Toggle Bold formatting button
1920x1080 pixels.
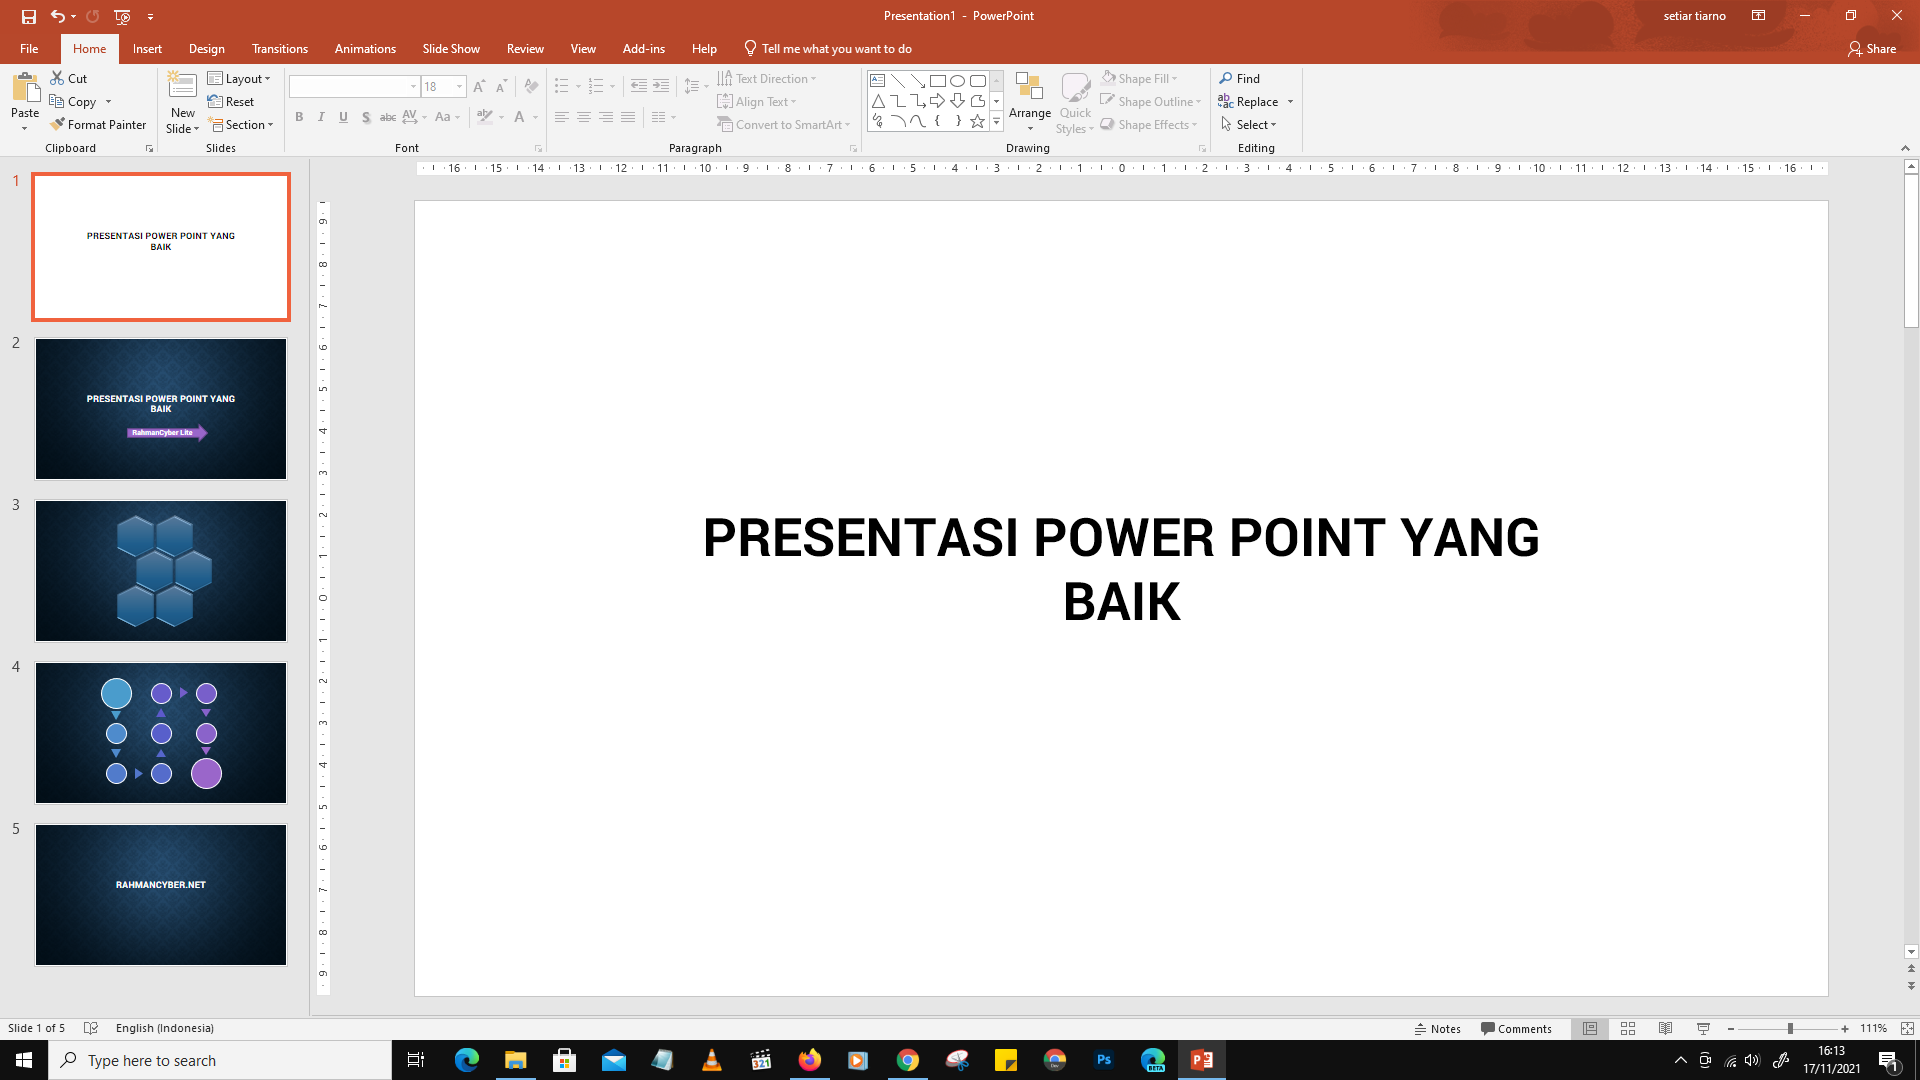(299, 117)
